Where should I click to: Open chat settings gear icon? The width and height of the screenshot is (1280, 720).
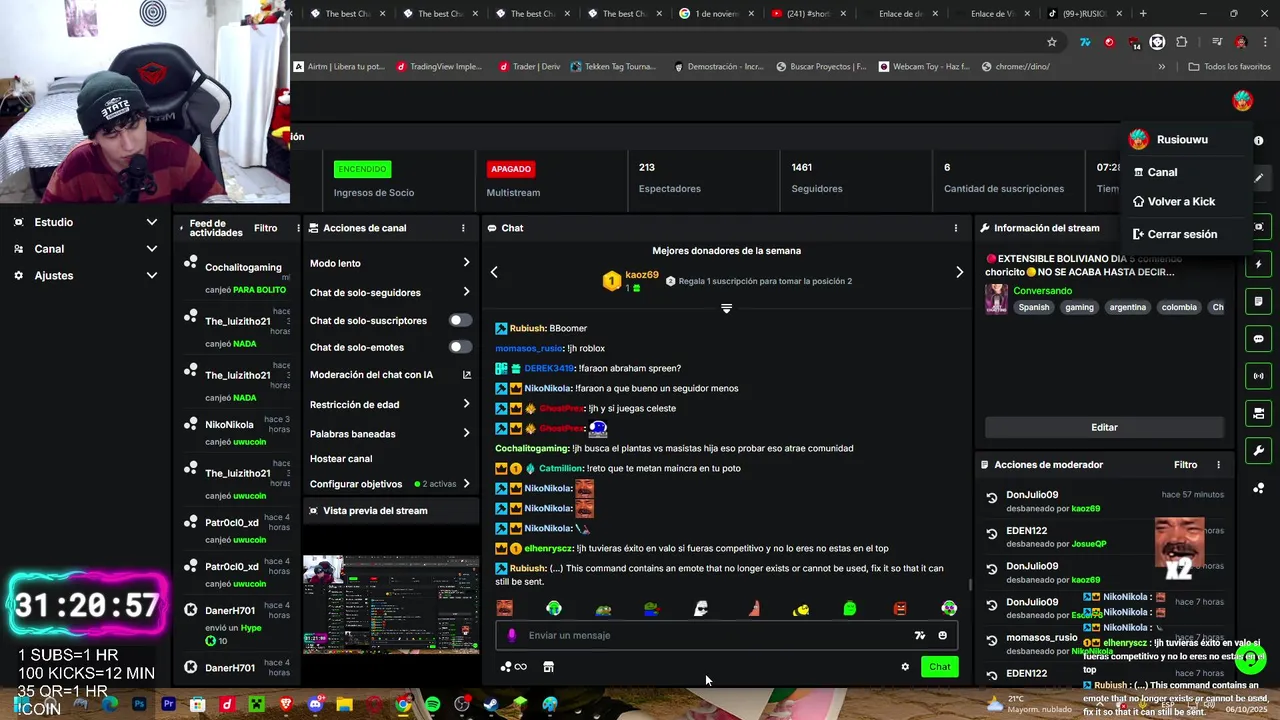[x=905, y=667]
